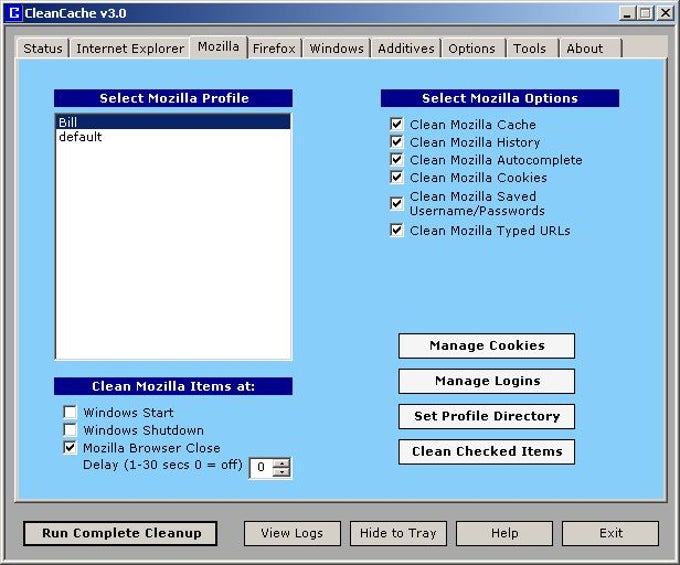Show the About tab

click(585, 48)
